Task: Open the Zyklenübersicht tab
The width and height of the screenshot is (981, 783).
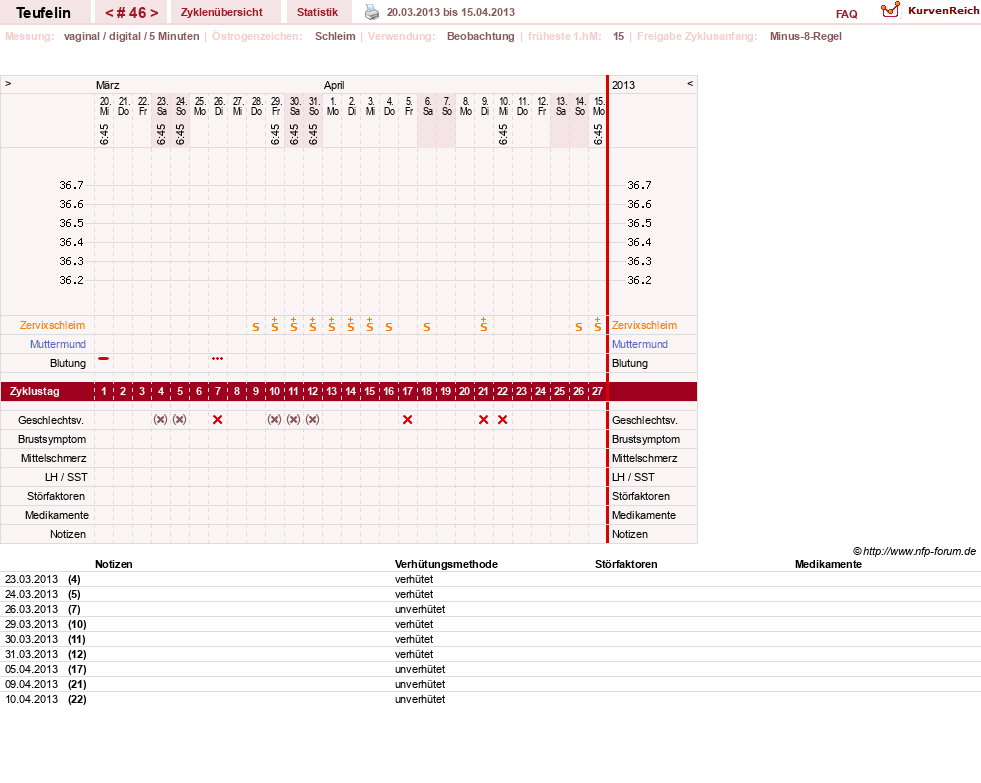Action: [x=221, y=12]
